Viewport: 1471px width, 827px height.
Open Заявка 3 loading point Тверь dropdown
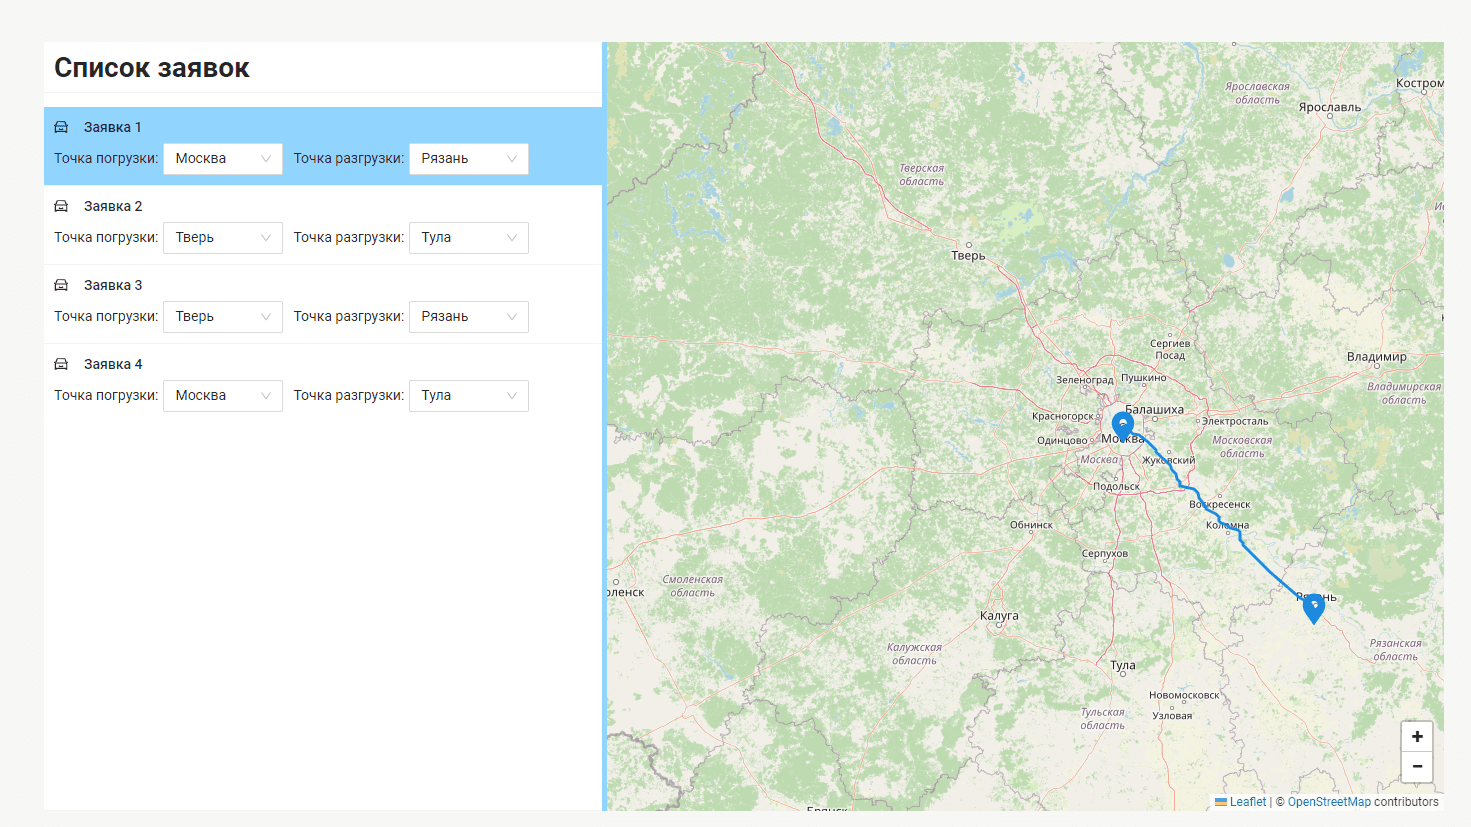[222, 317]
